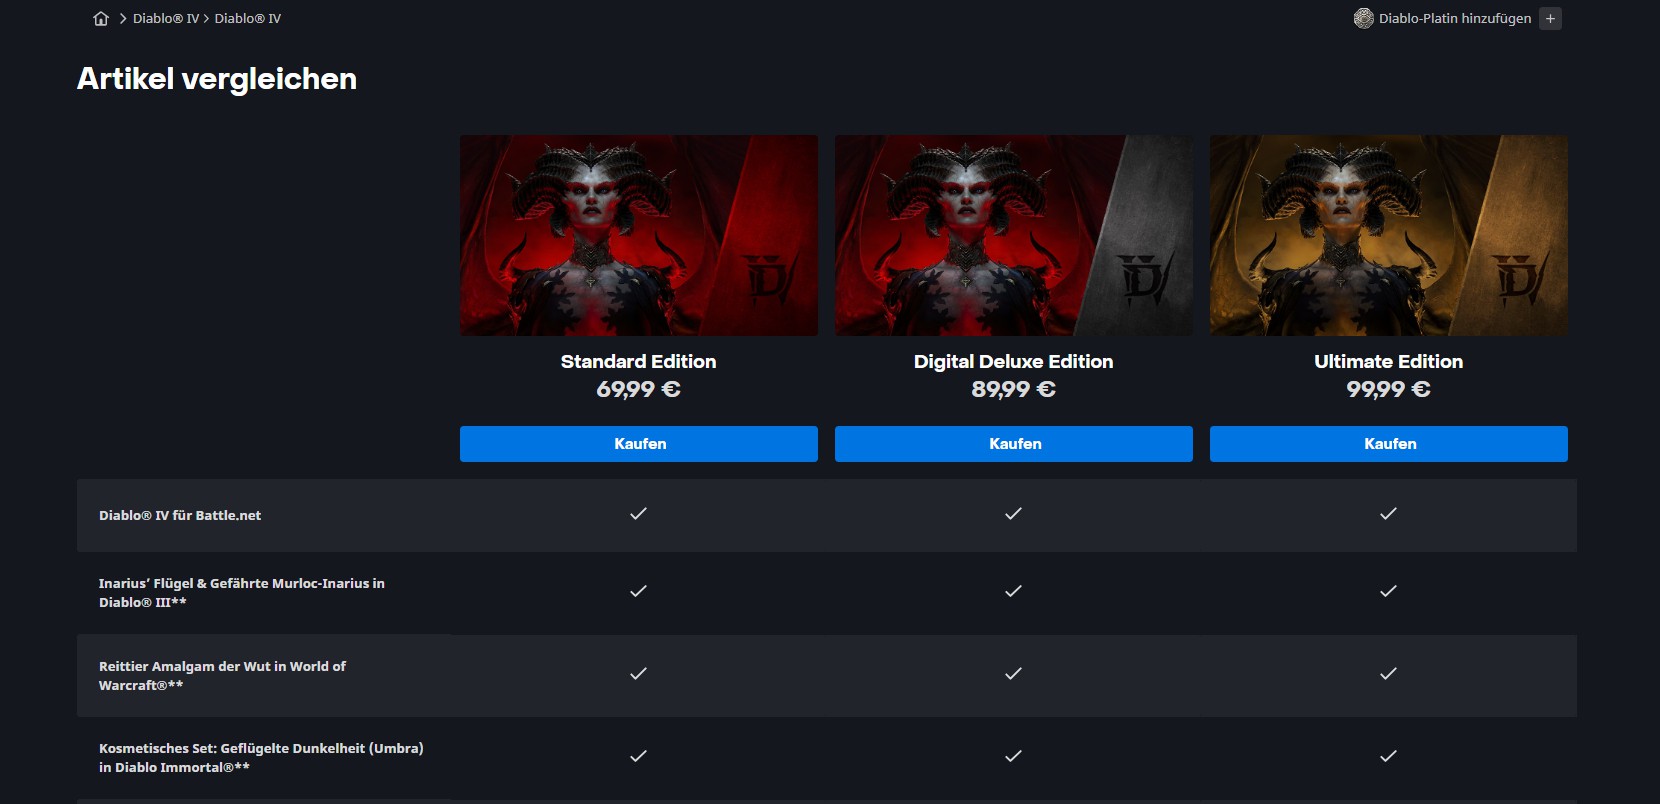Click Ultimate Edition checkmark for Diablo IV Battle.net
This screenshot has height=804, width=1660.
point(1388,514)
